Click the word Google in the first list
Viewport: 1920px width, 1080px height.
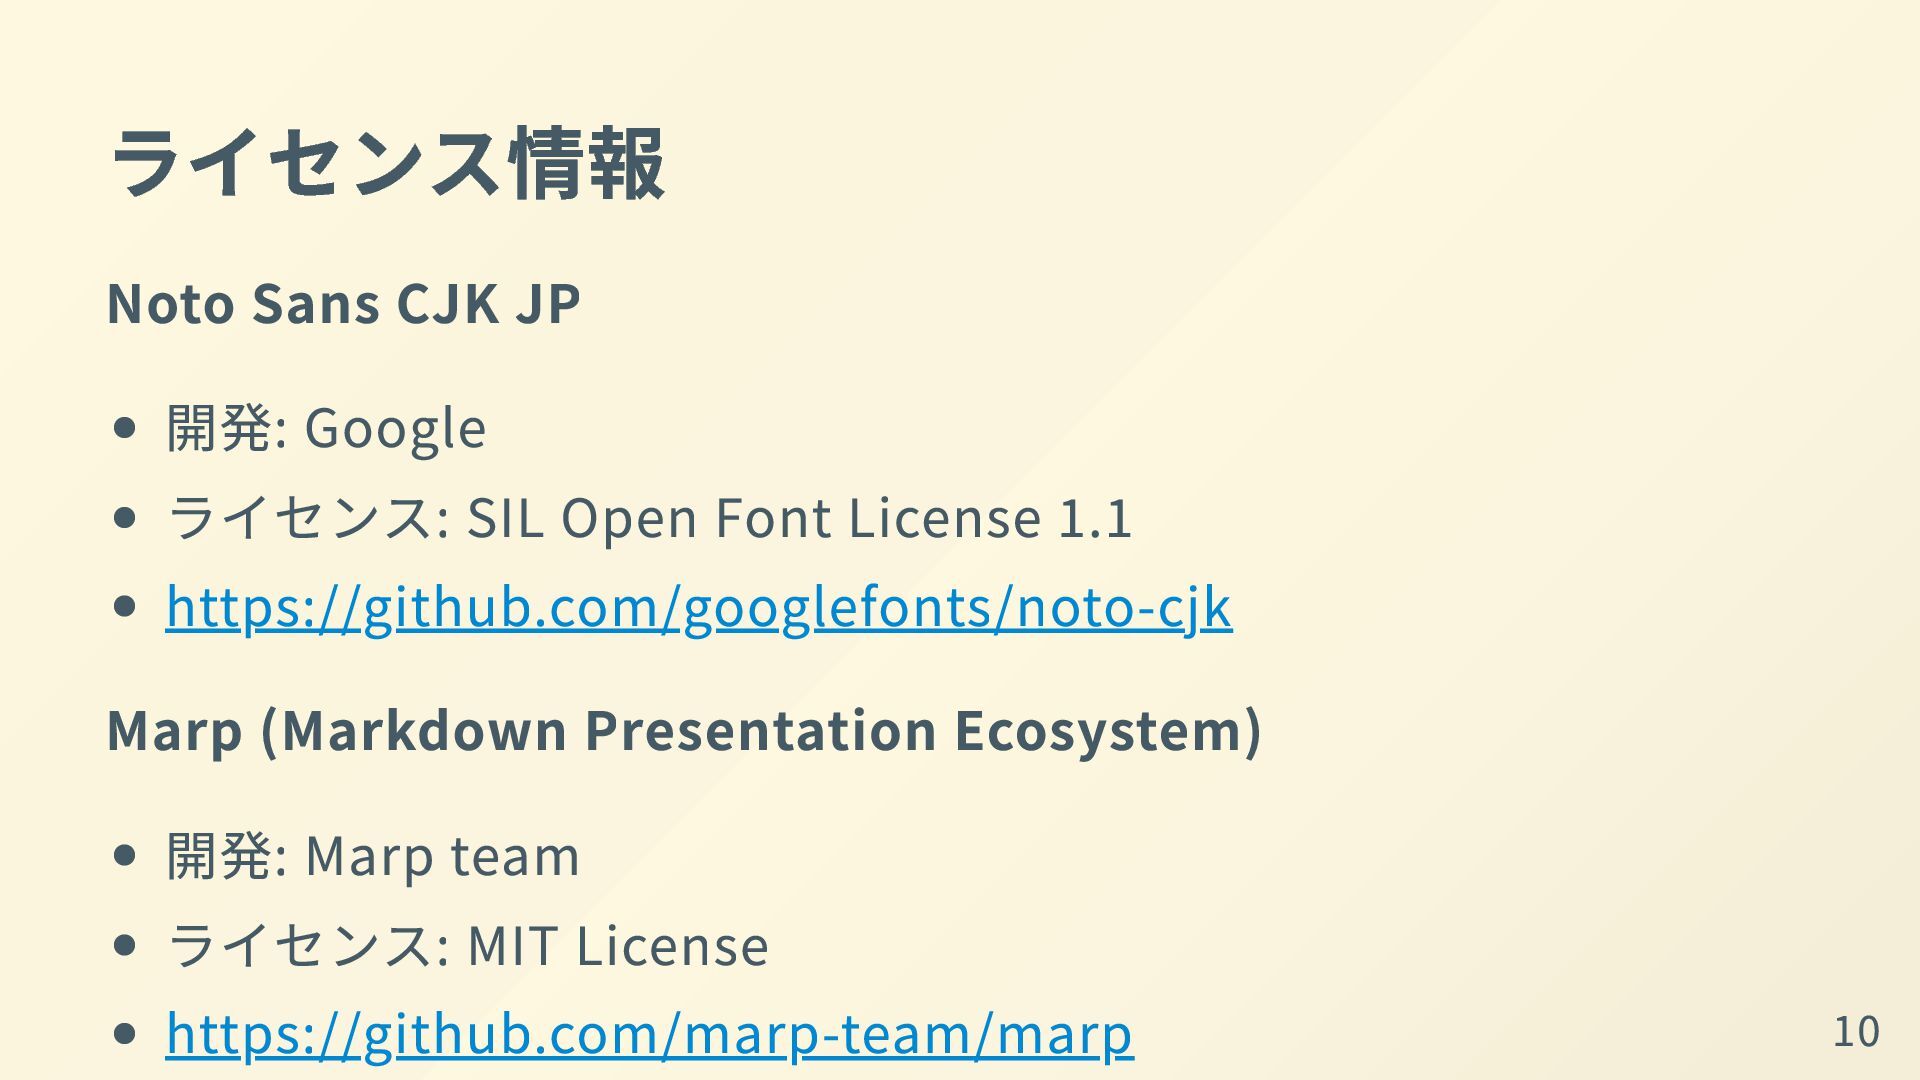[395, 429]
